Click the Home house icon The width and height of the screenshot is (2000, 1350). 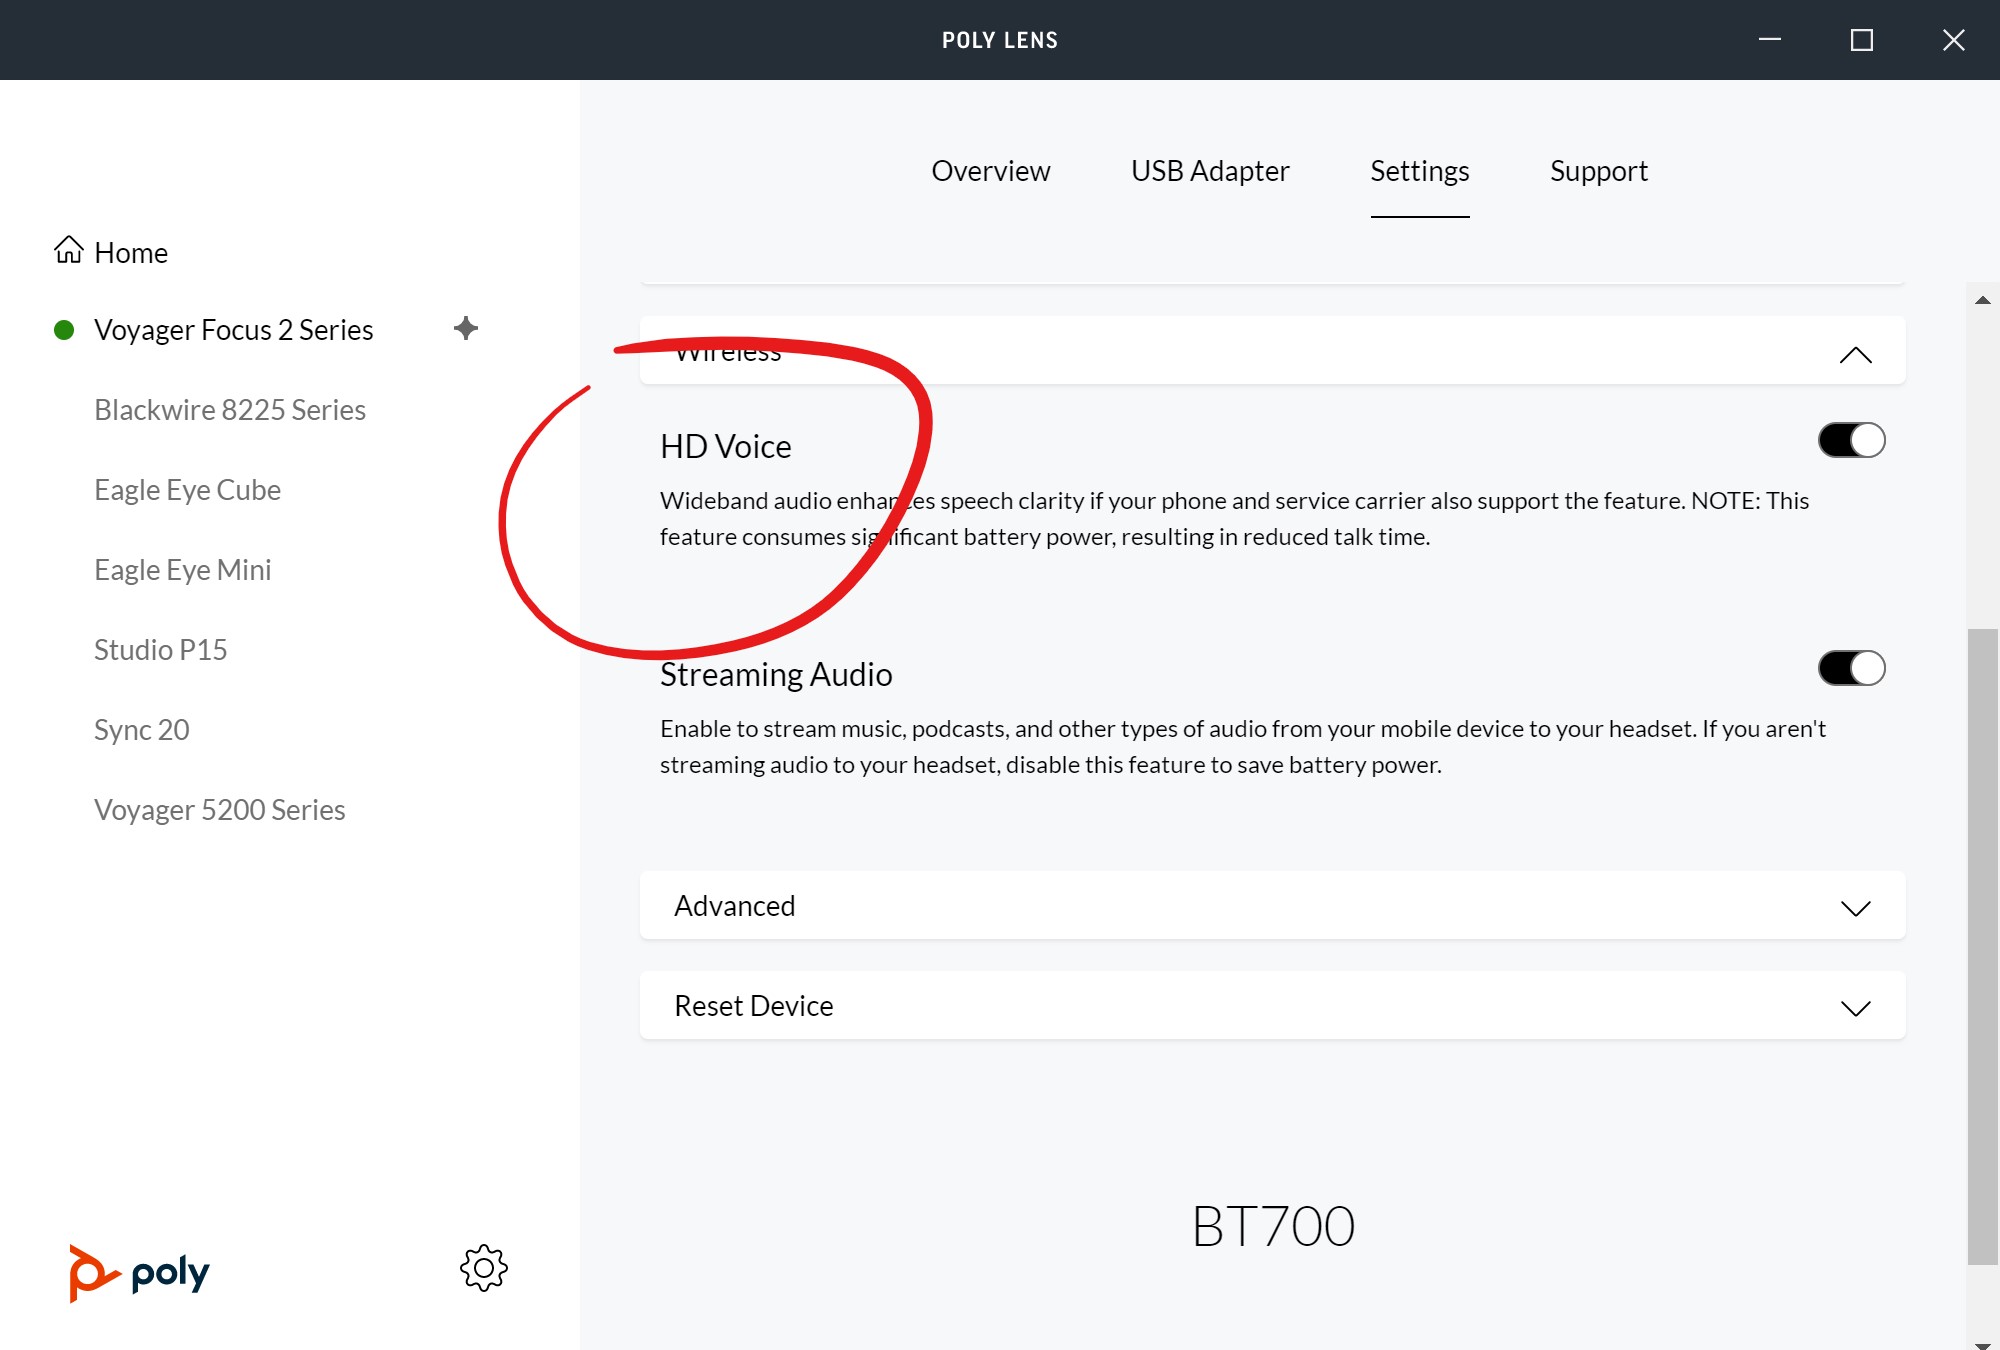point(69,250)
